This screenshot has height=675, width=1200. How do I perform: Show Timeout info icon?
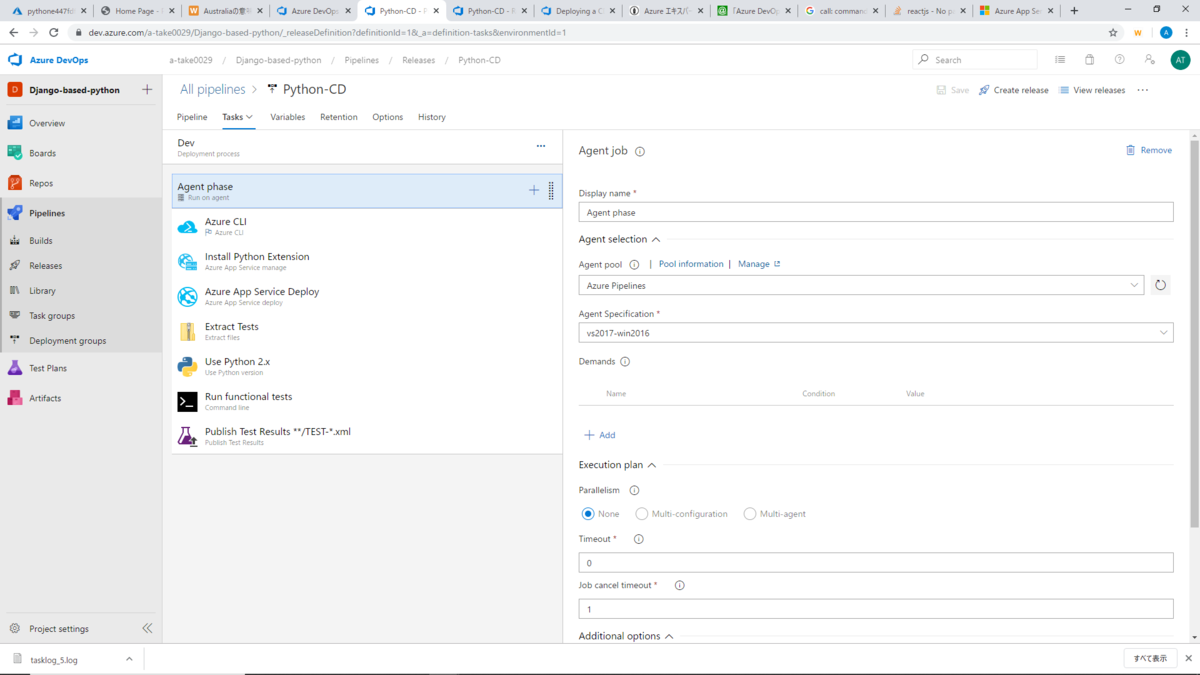point(639,539)
